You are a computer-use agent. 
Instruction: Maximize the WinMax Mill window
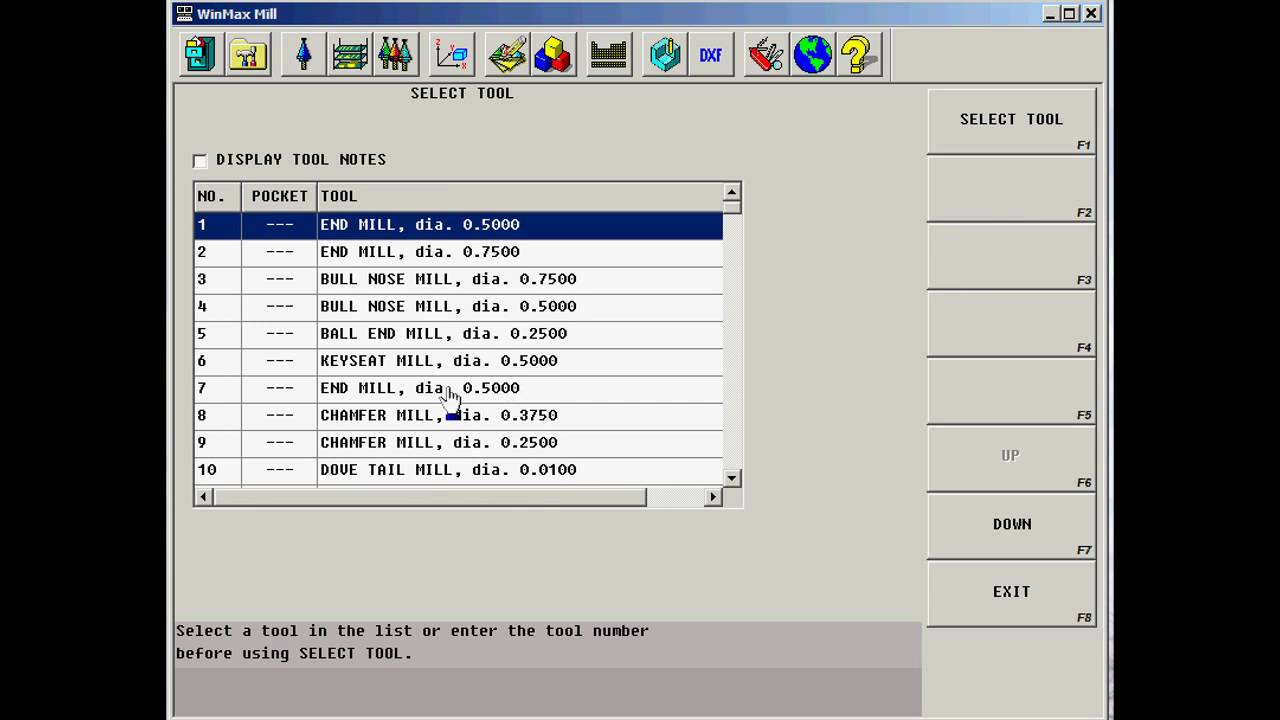(x=1068, y=13)
